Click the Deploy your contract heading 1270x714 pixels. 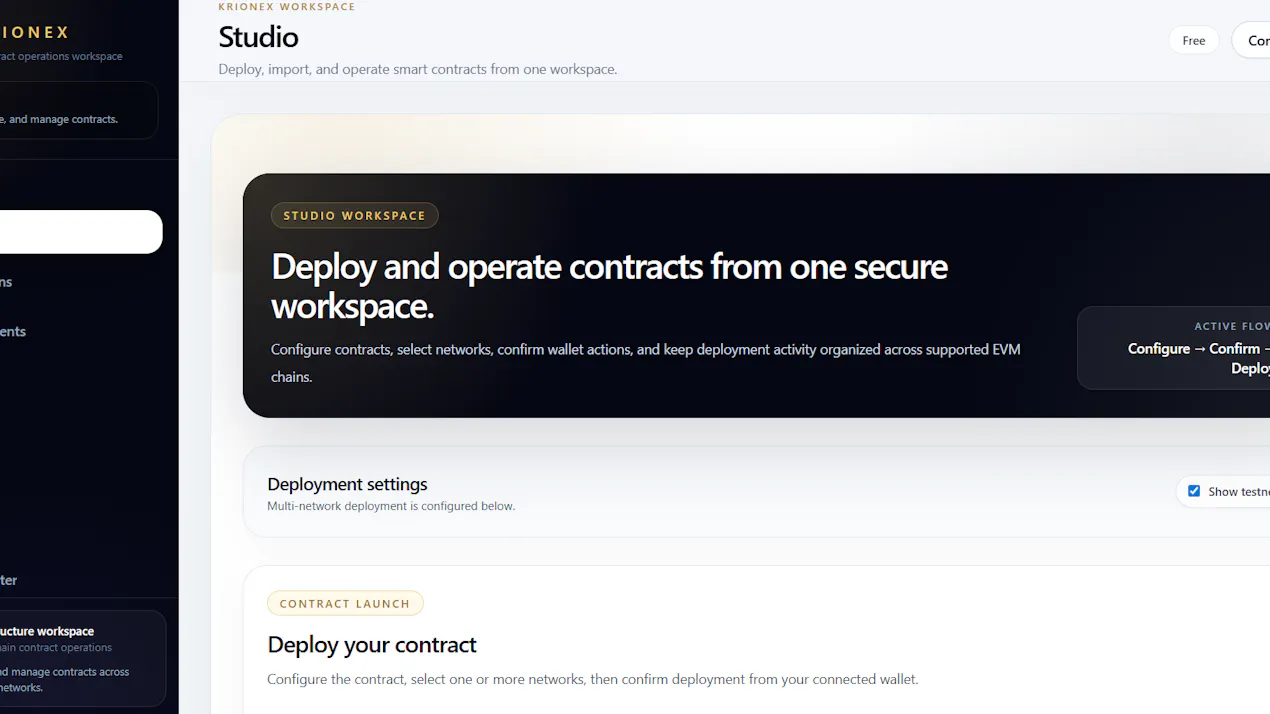point(372,645)
